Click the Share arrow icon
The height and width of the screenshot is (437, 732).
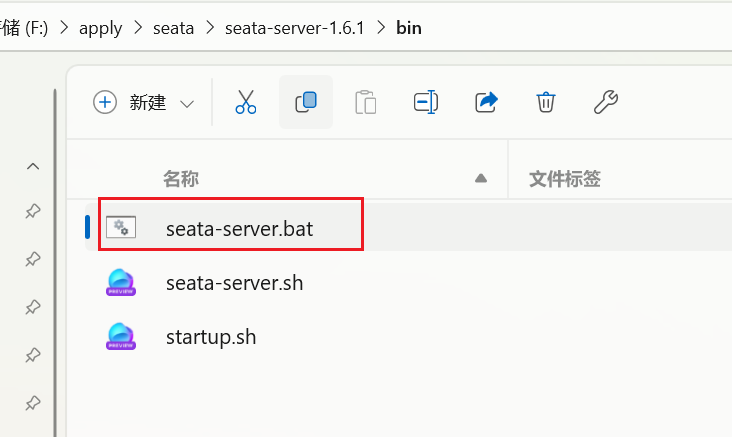(x=486, y=102)
